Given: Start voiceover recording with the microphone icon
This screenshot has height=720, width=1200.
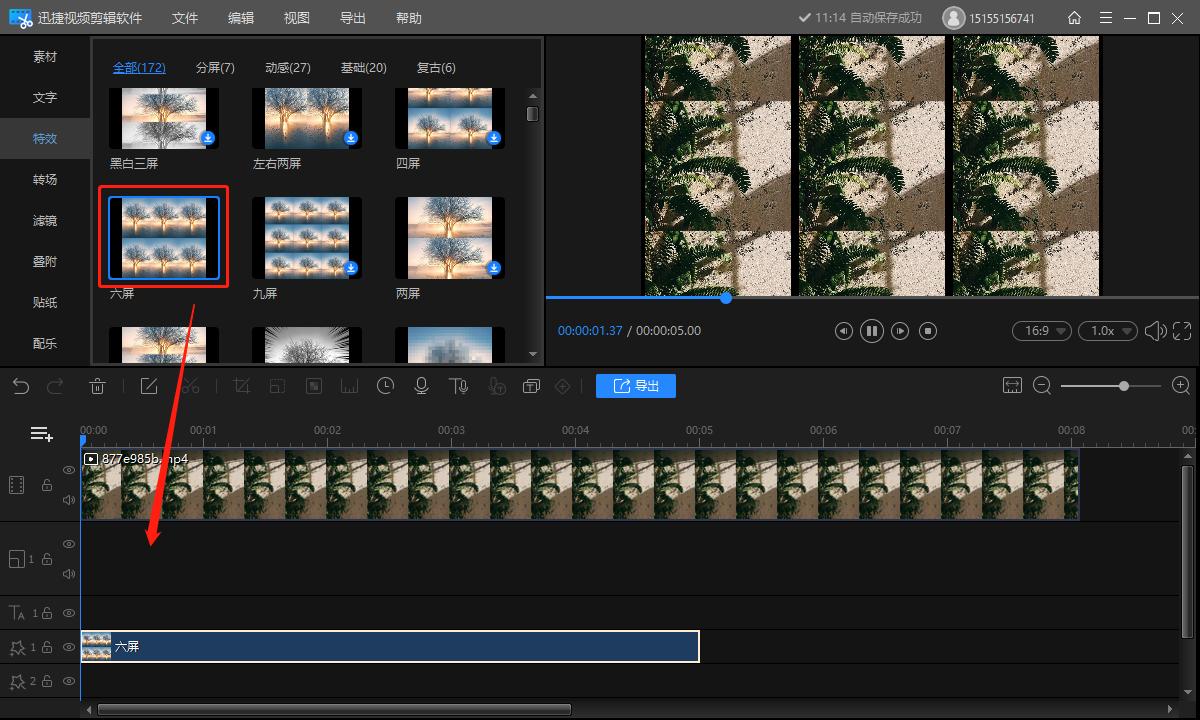Looking at the screenshot, I should (421, 386).
